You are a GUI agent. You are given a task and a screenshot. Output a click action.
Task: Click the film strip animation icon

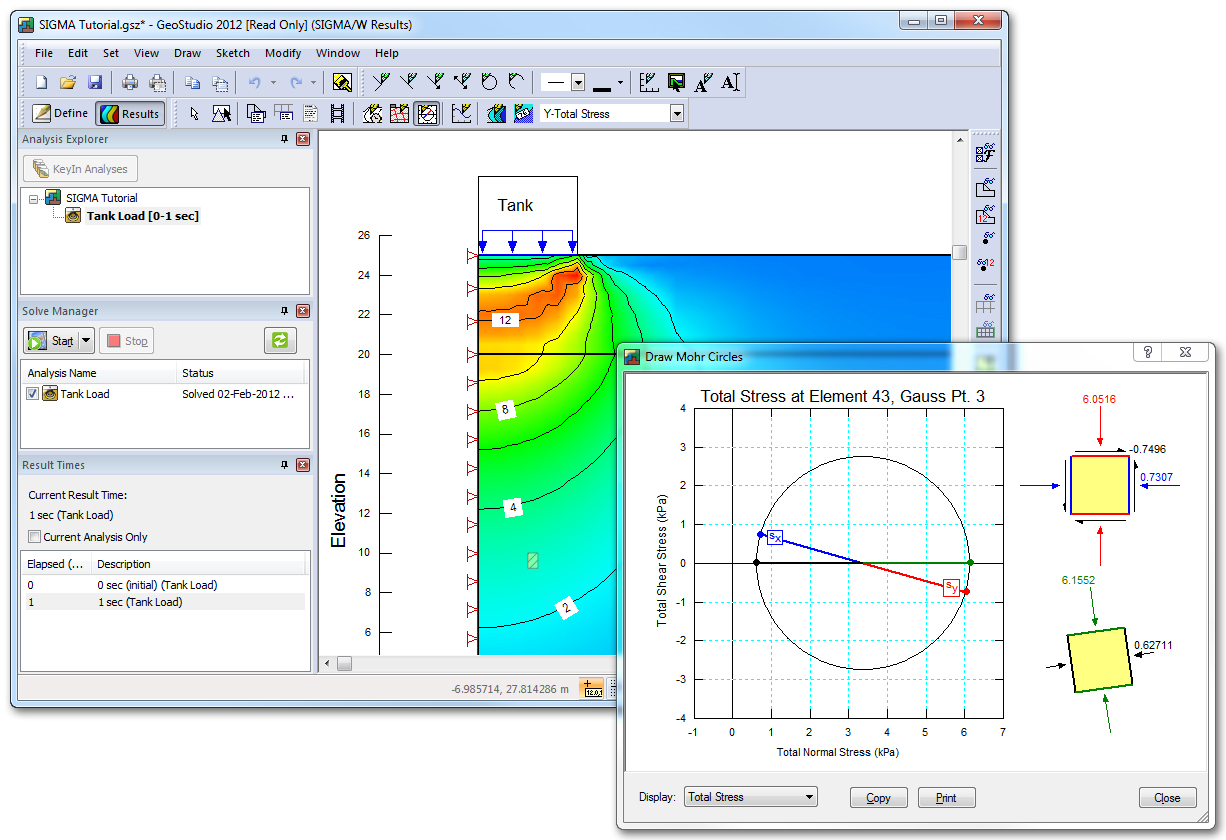click(x=337, y=114)
